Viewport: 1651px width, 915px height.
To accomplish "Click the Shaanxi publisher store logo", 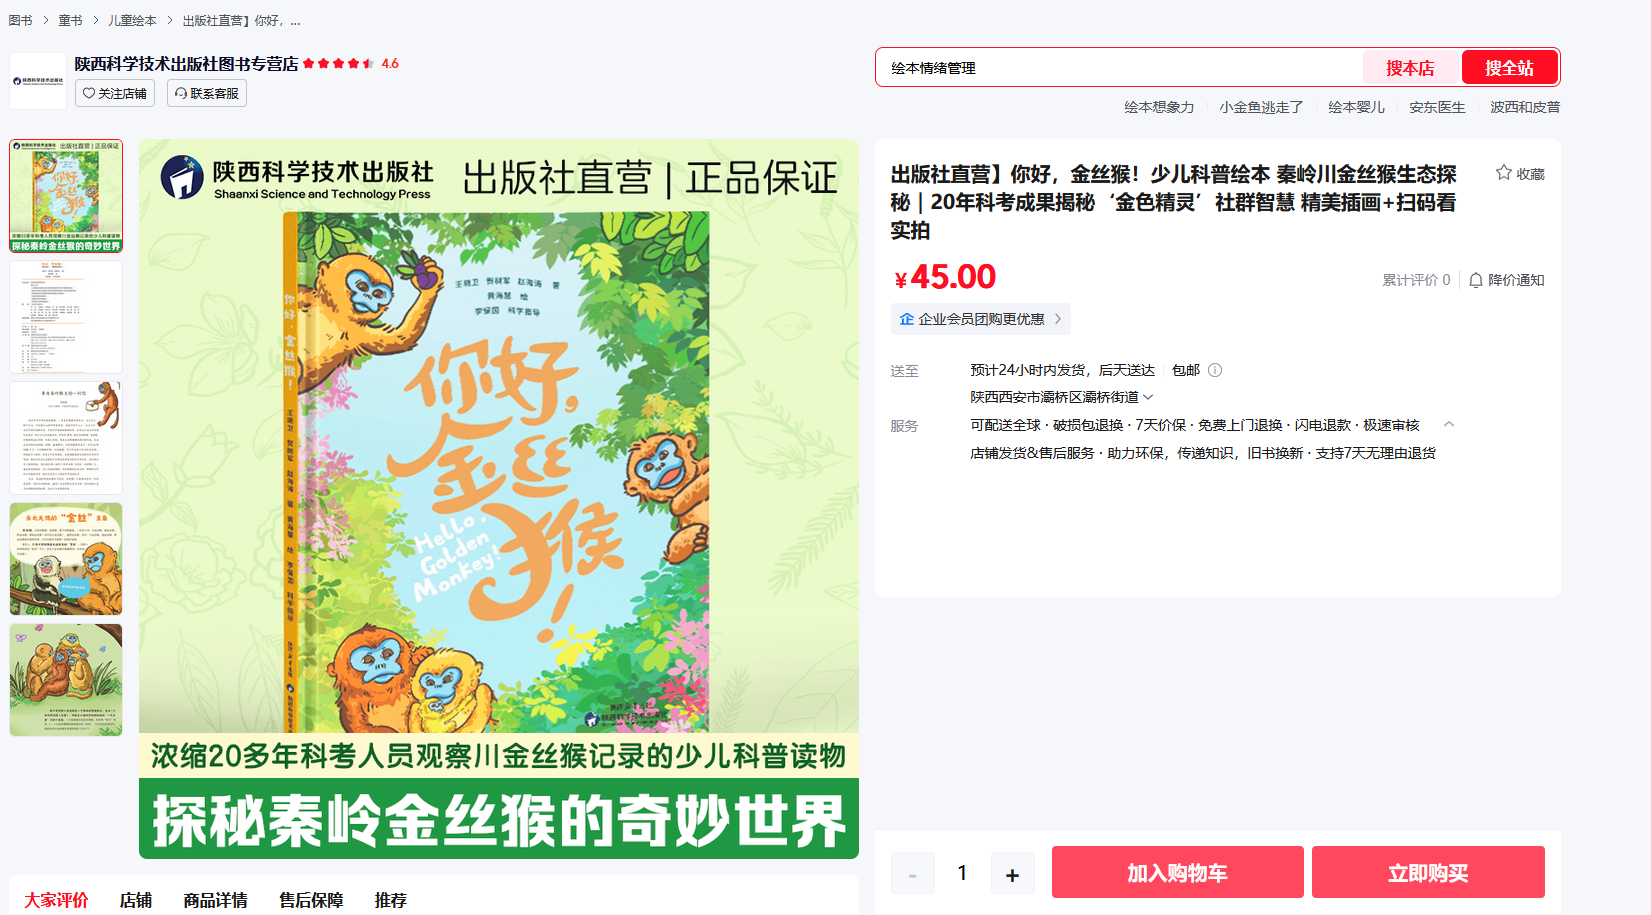I will [x=38, y=81].
